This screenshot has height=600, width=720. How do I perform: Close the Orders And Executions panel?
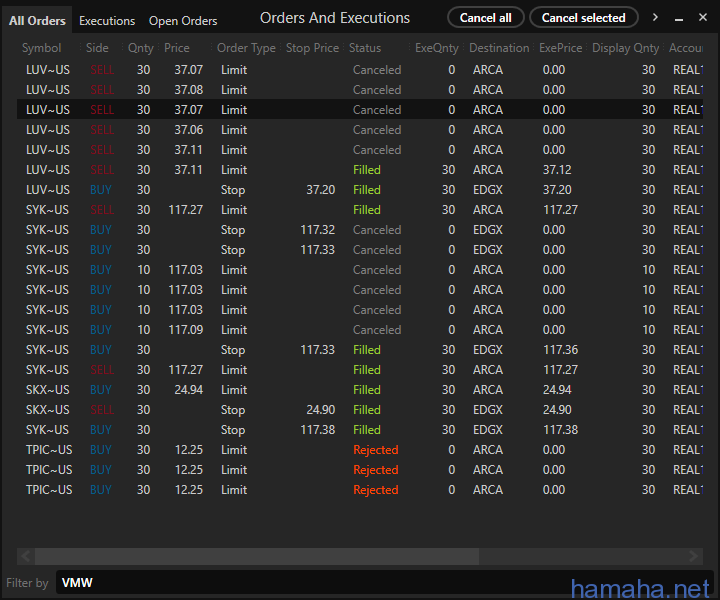703,17
